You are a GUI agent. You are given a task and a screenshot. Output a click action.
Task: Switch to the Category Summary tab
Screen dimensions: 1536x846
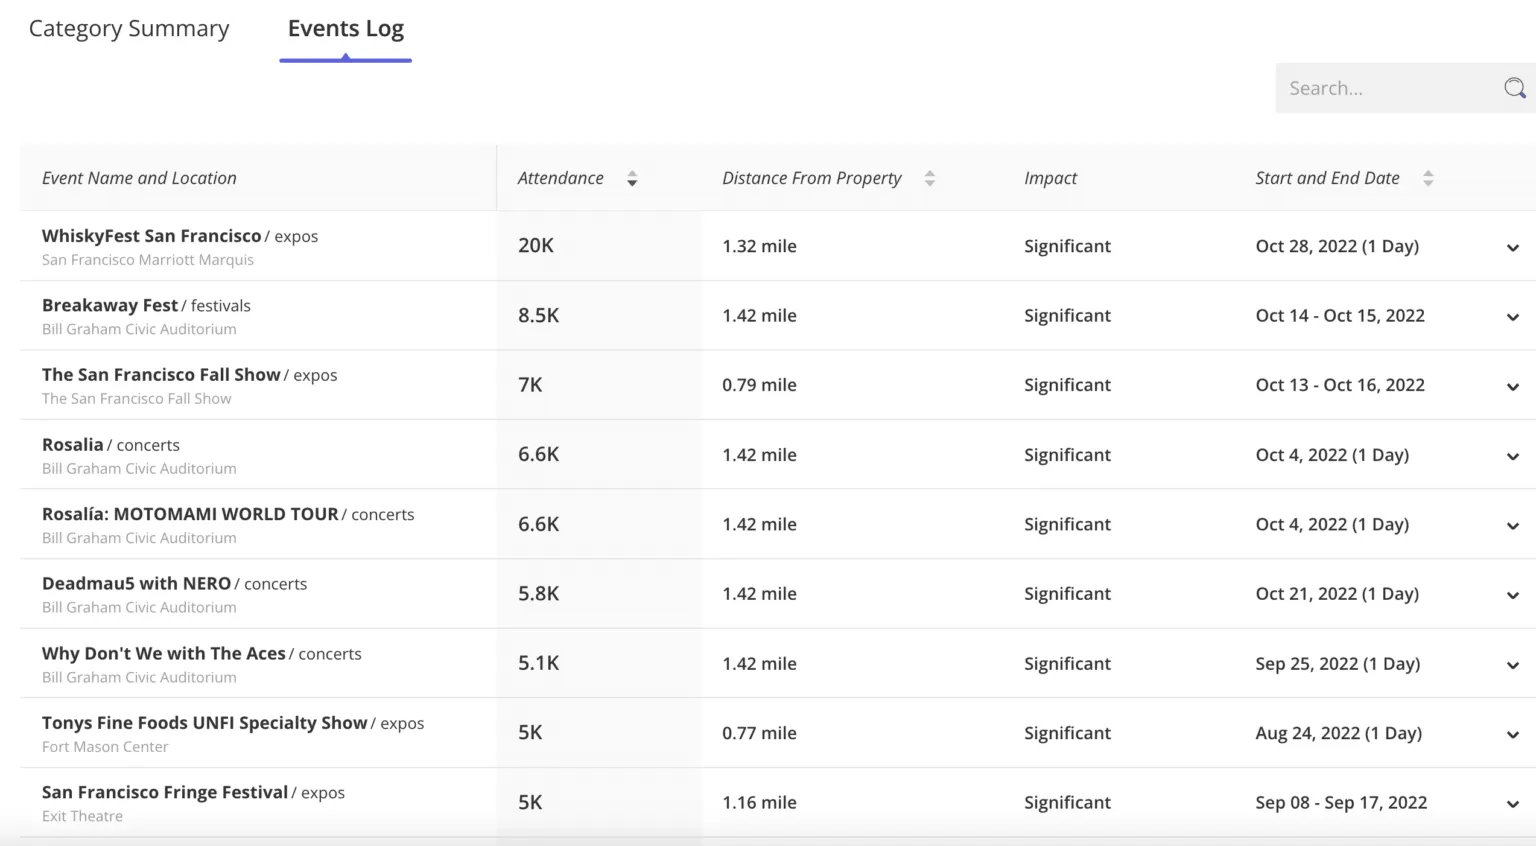[129, 29]
